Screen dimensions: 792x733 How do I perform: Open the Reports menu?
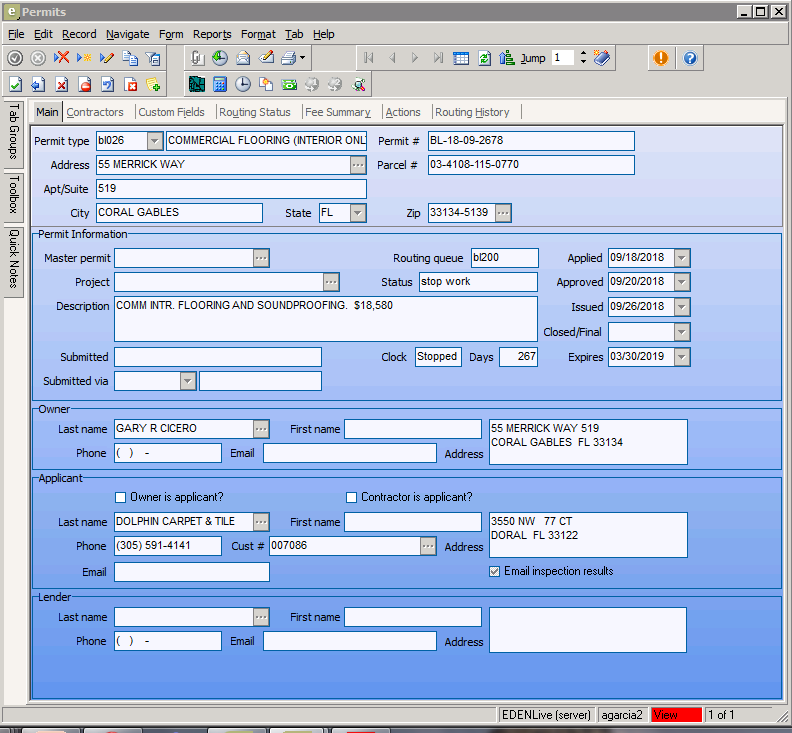(x=212, y=34)
